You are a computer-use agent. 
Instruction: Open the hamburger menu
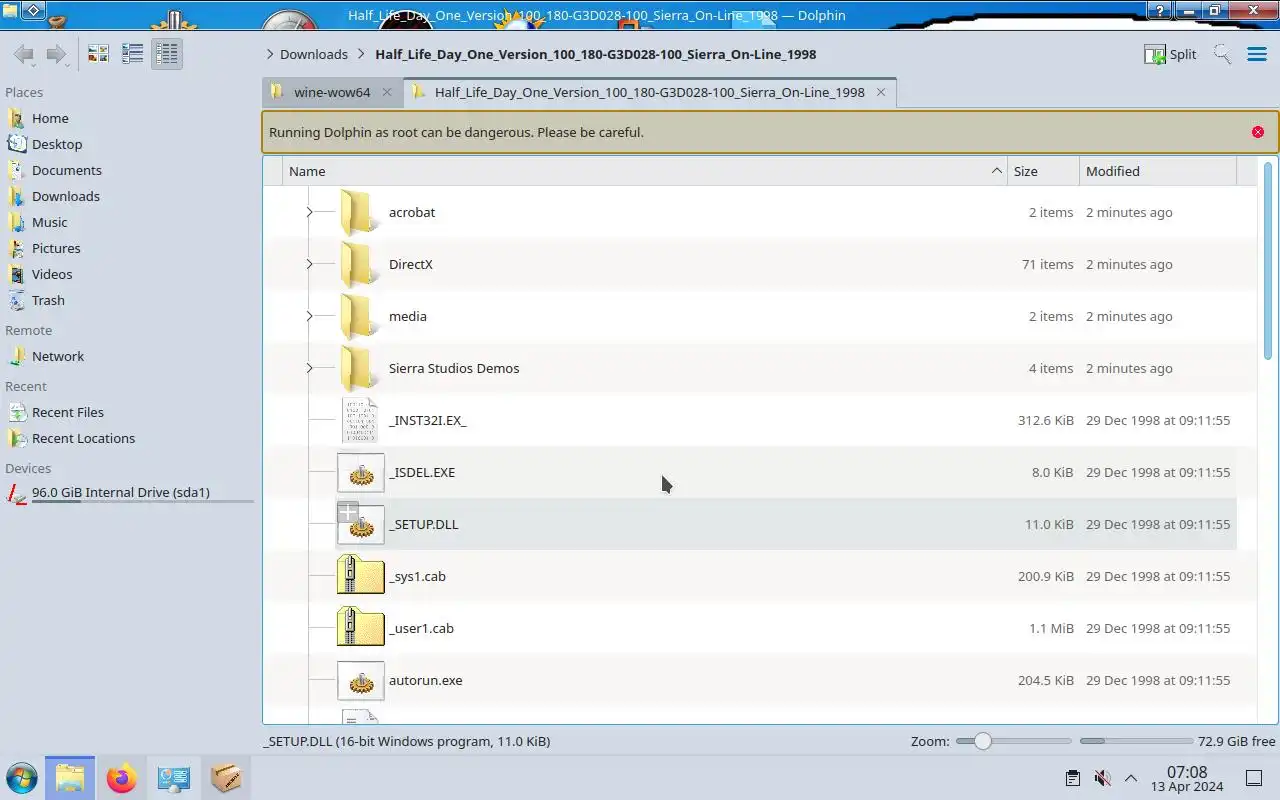[1257, 54]
